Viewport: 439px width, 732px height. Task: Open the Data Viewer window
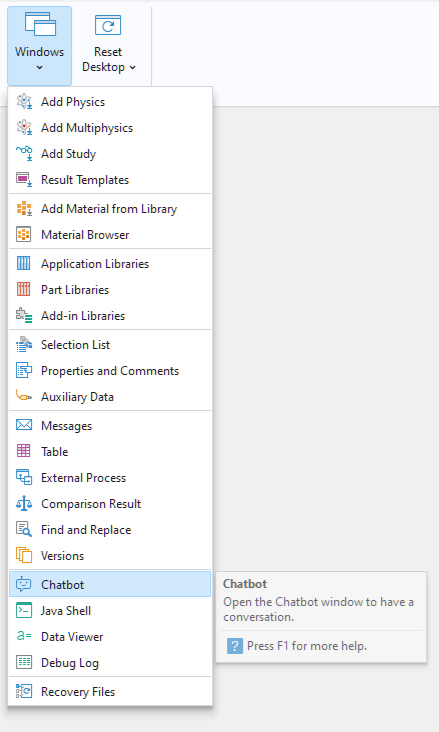coord(110,637)
